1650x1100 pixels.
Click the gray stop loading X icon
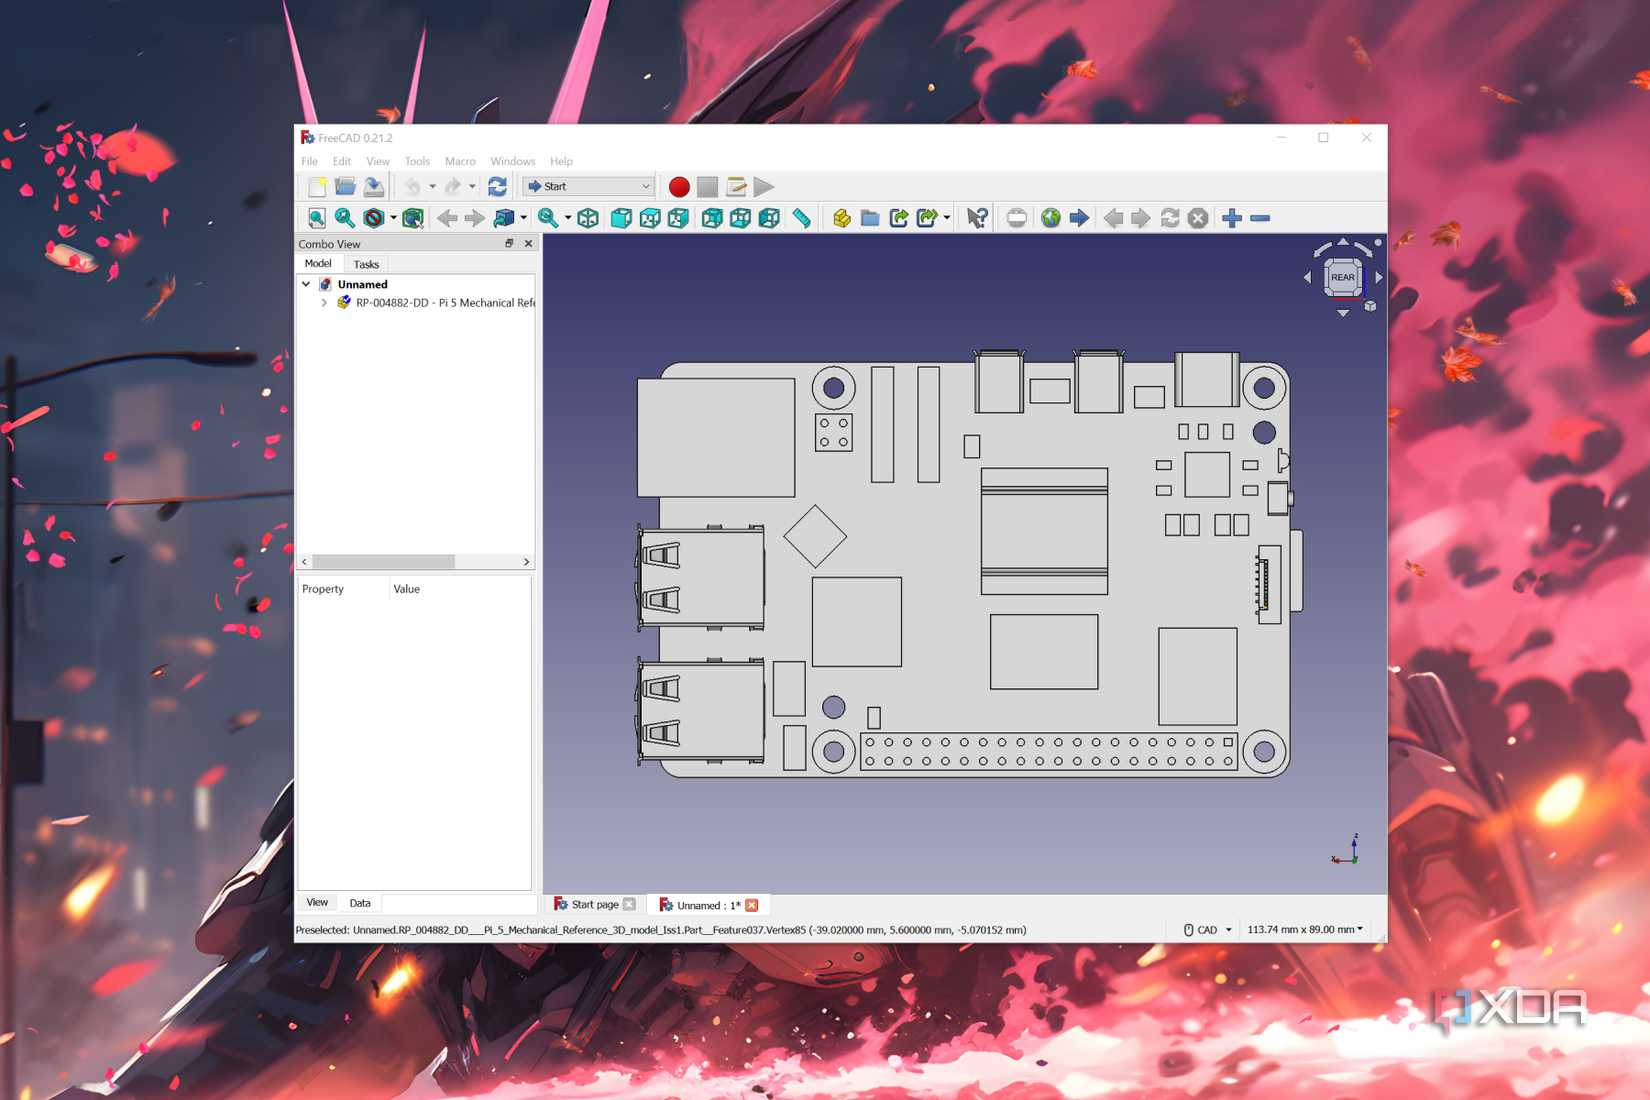click(x=1198, y=218)
